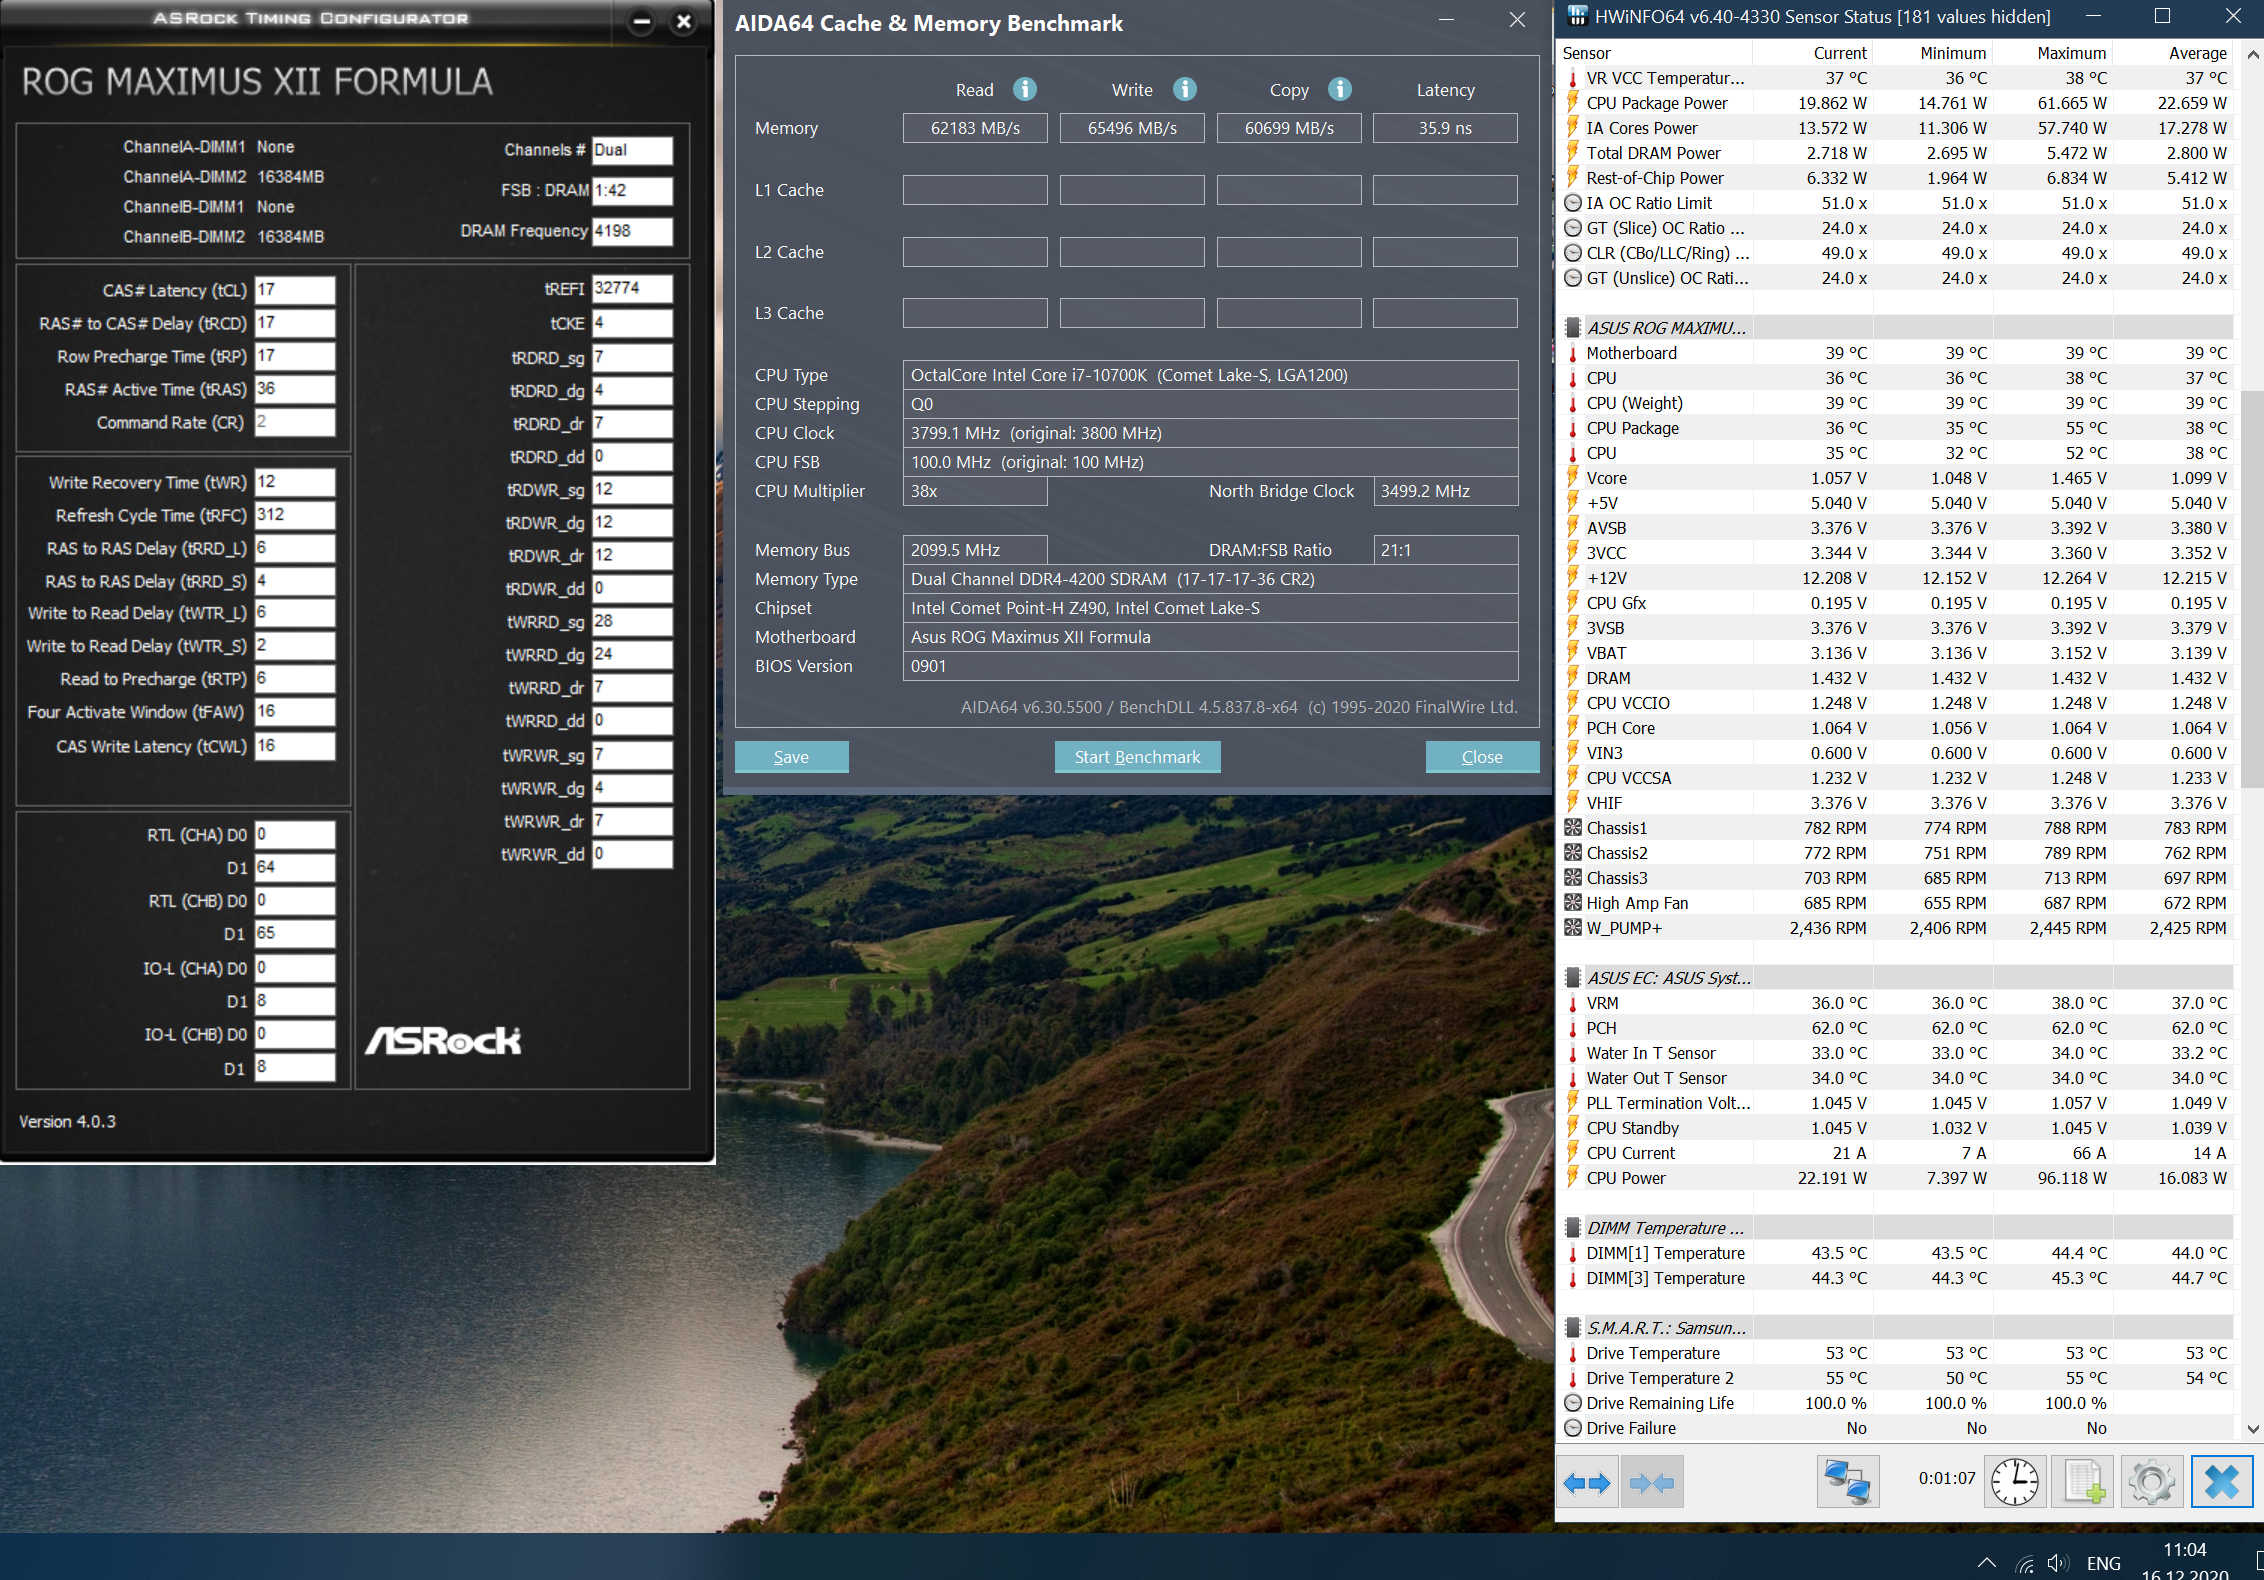Click the Write info icon in AIDA64
This screenshot has width=2264, height=1580.
(x=1185, y=90)
